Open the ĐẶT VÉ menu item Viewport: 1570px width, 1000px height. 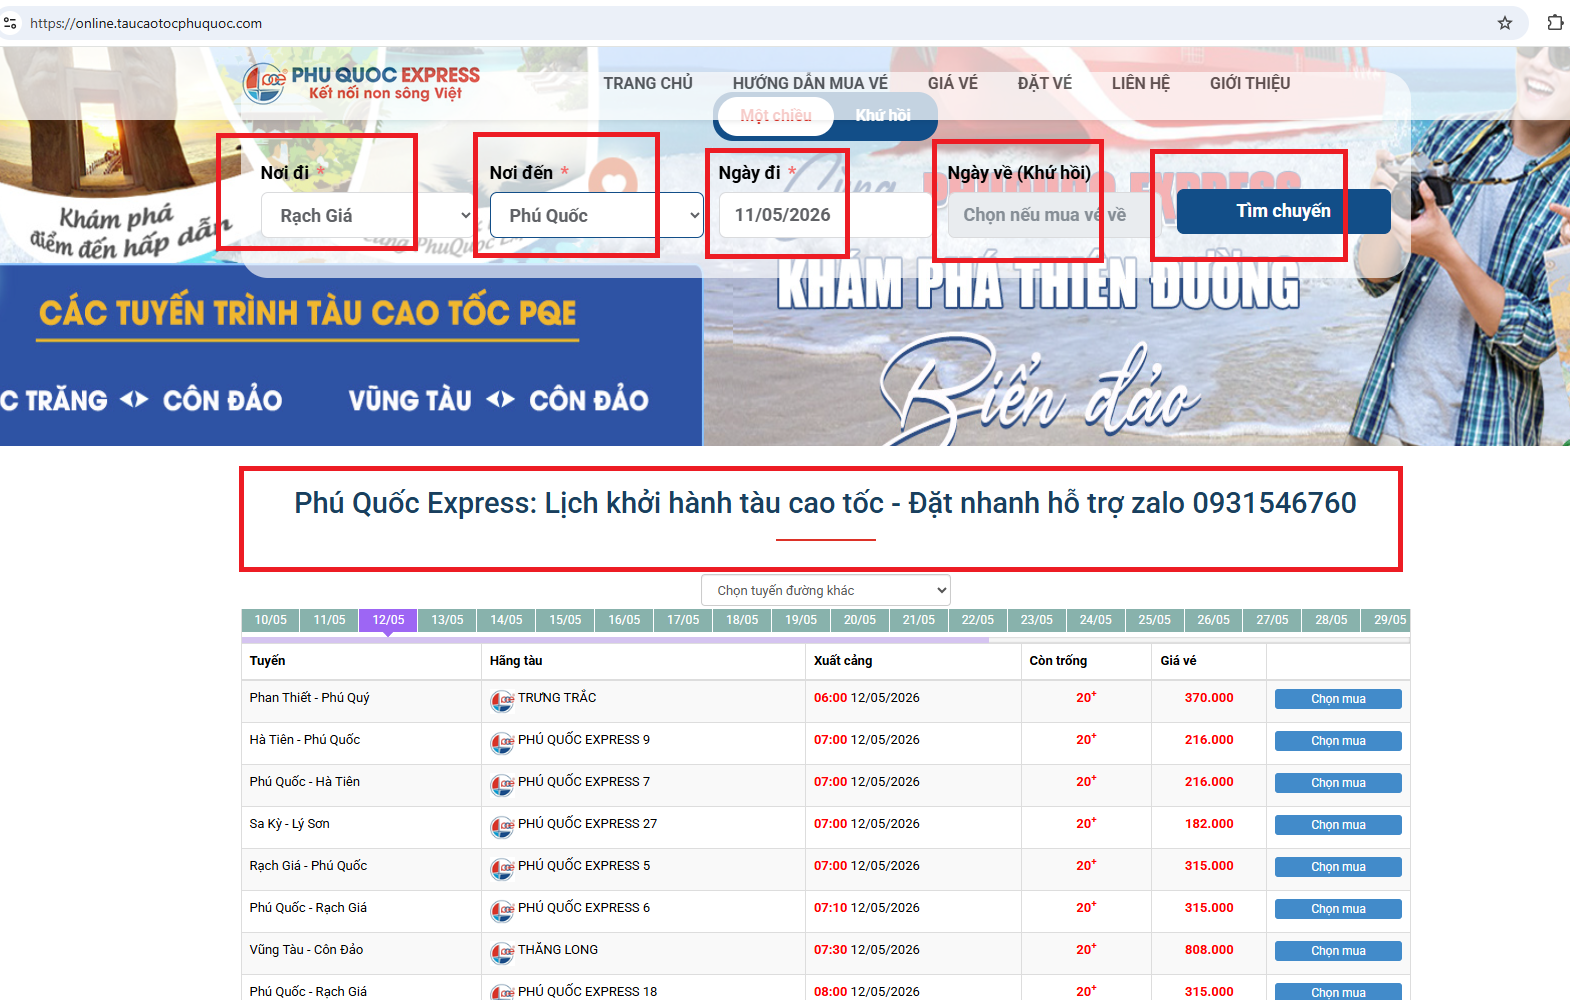coord(1045,83)
